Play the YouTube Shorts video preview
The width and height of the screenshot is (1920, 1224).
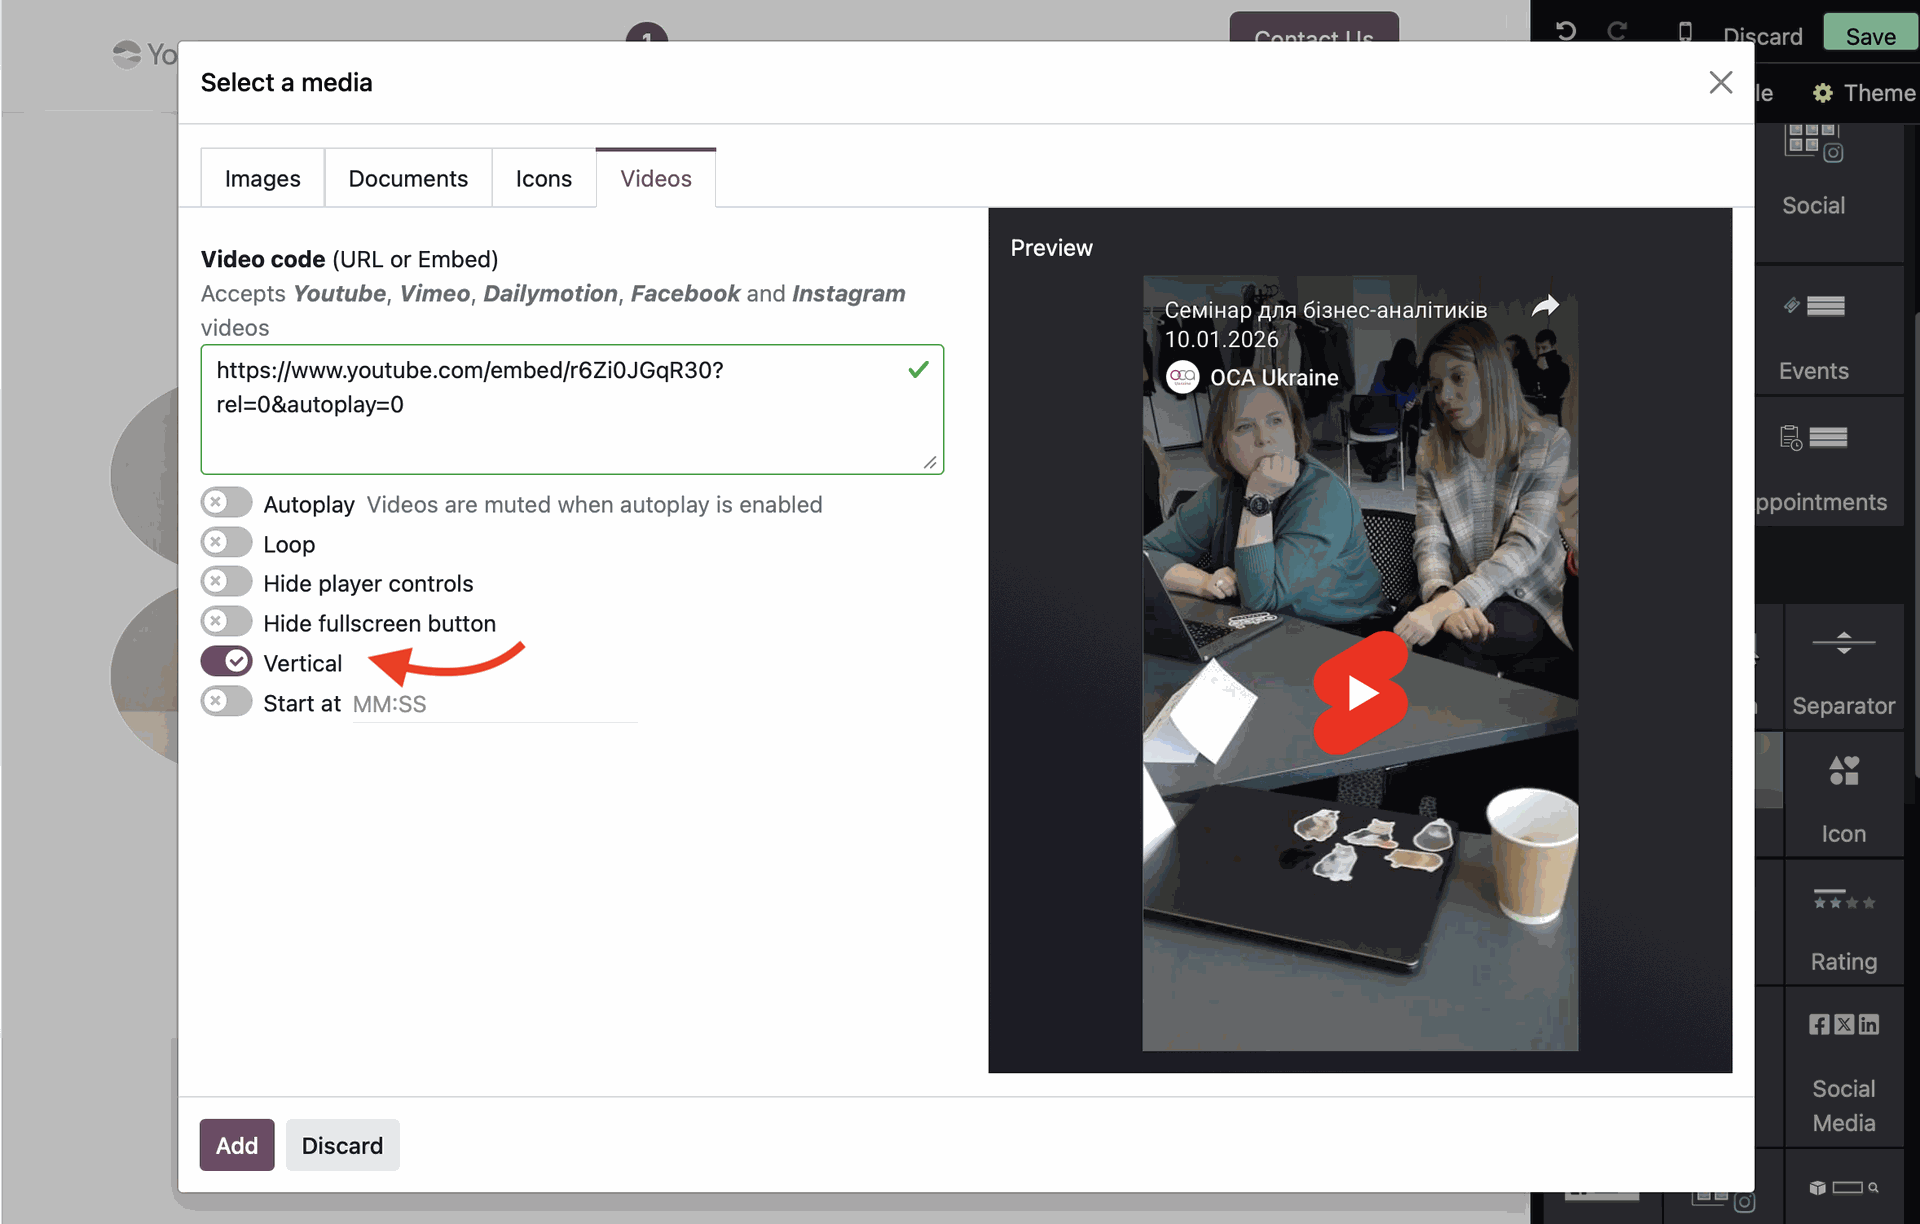(x=1360, y=693)
